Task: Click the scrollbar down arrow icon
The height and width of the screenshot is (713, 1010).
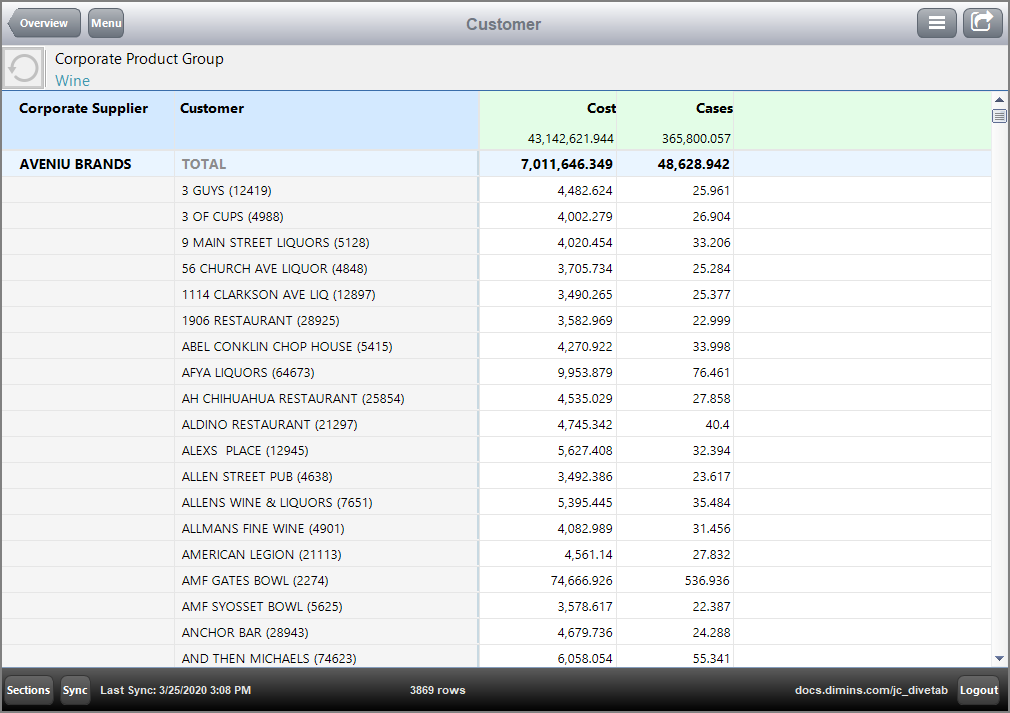Action: pyautogui.click(x=1000, y=658)
